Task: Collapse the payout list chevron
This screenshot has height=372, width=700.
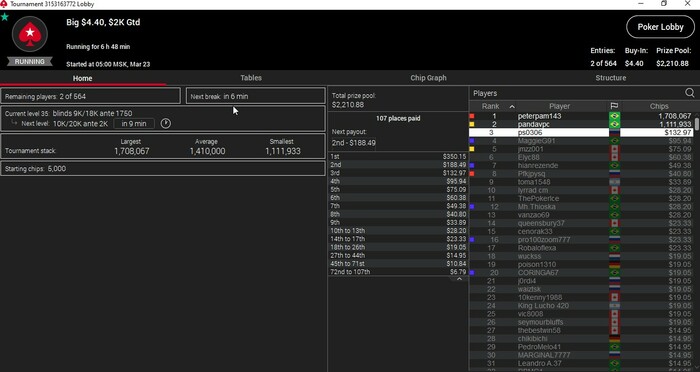Action: coord(459,279)
